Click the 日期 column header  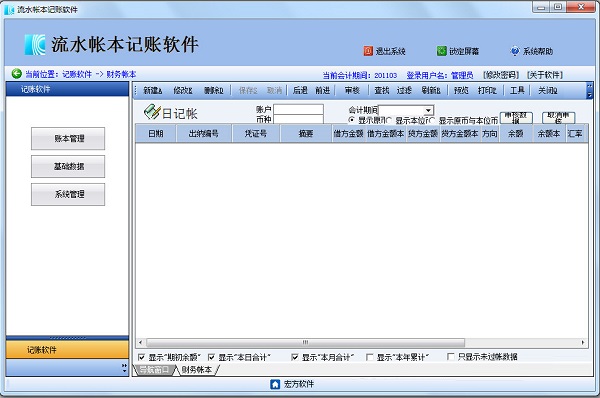[156, 134]
